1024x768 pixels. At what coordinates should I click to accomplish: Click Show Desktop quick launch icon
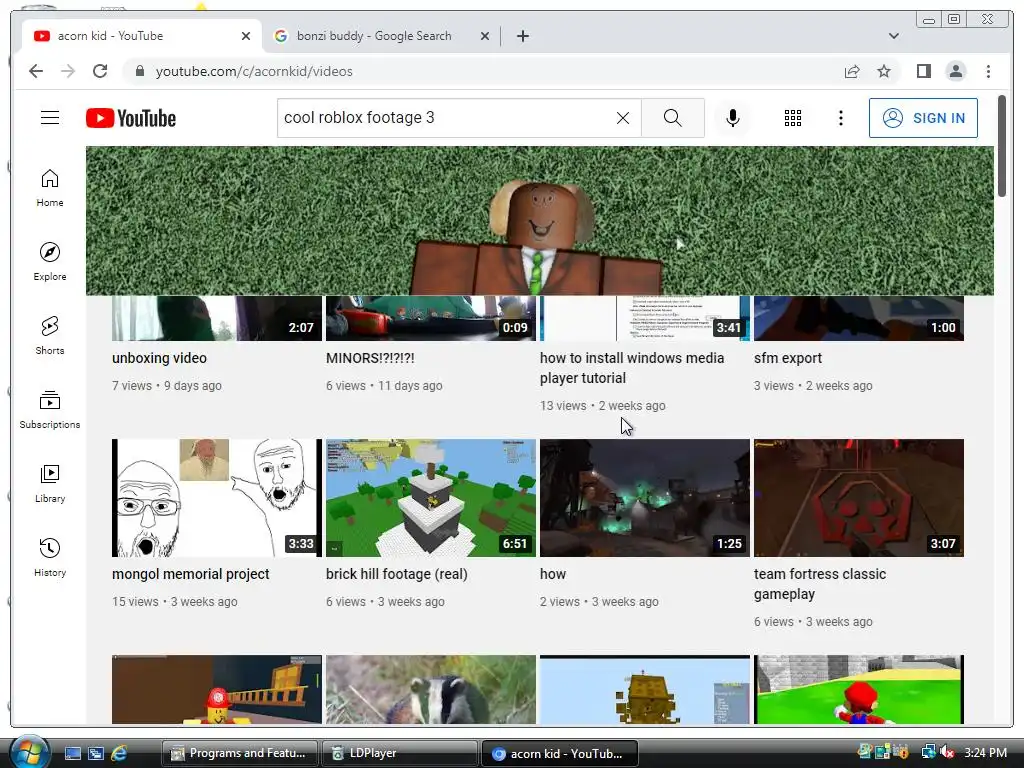(72, 753)
